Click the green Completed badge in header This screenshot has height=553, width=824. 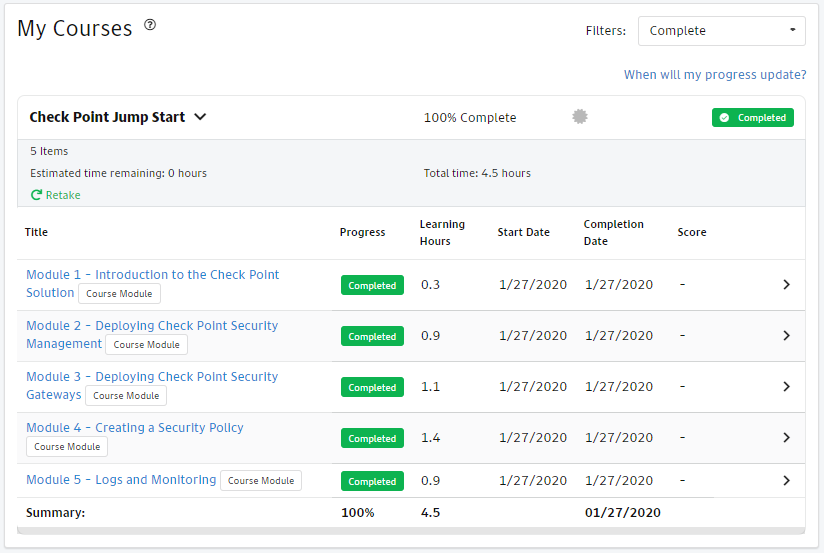(x=753, y=118)
